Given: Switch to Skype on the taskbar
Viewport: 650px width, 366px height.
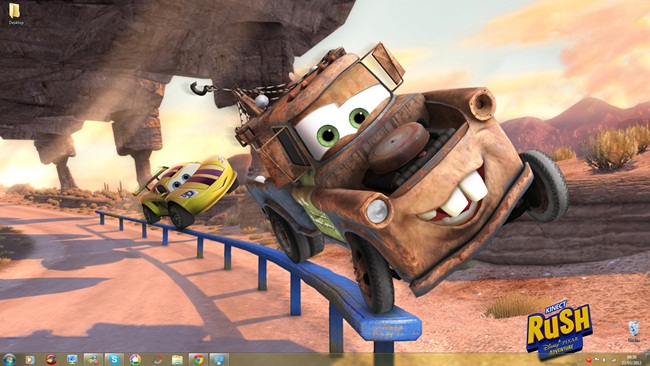Looking at the screenshot, I should pyautogui.click(x=114, y=359).
